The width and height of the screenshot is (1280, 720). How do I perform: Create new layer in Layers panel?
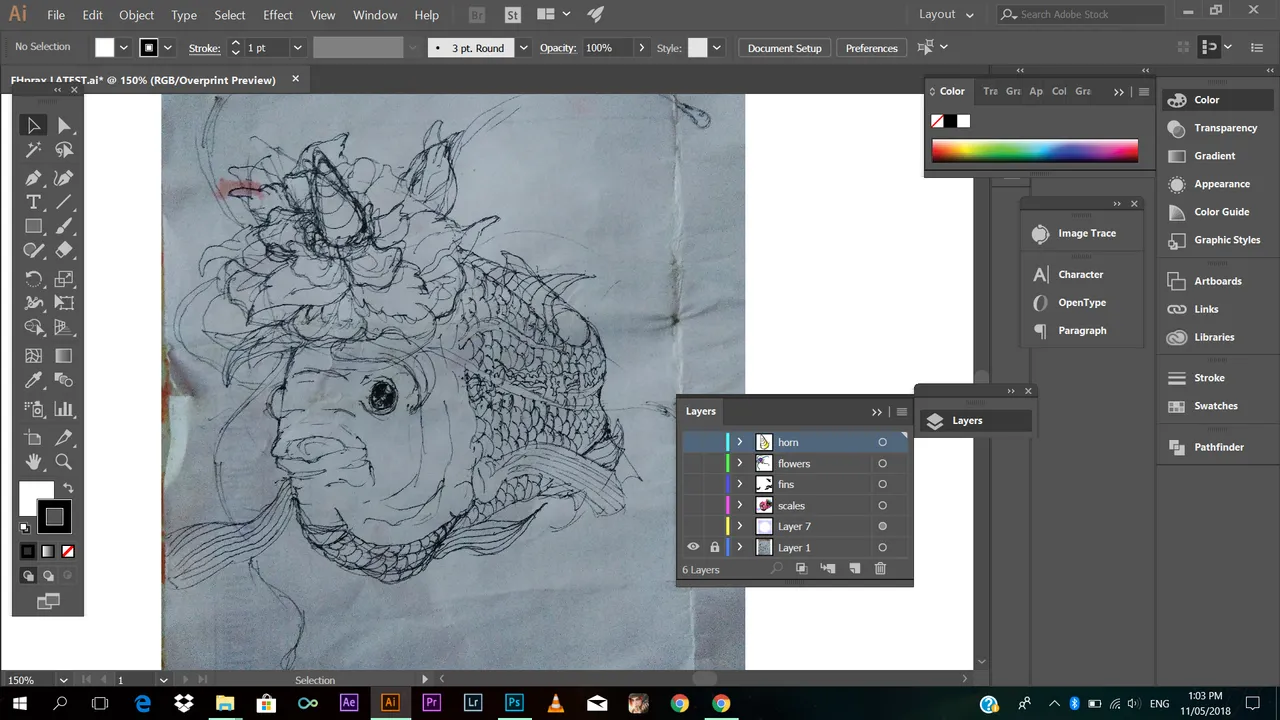click(x=854, y=568)
